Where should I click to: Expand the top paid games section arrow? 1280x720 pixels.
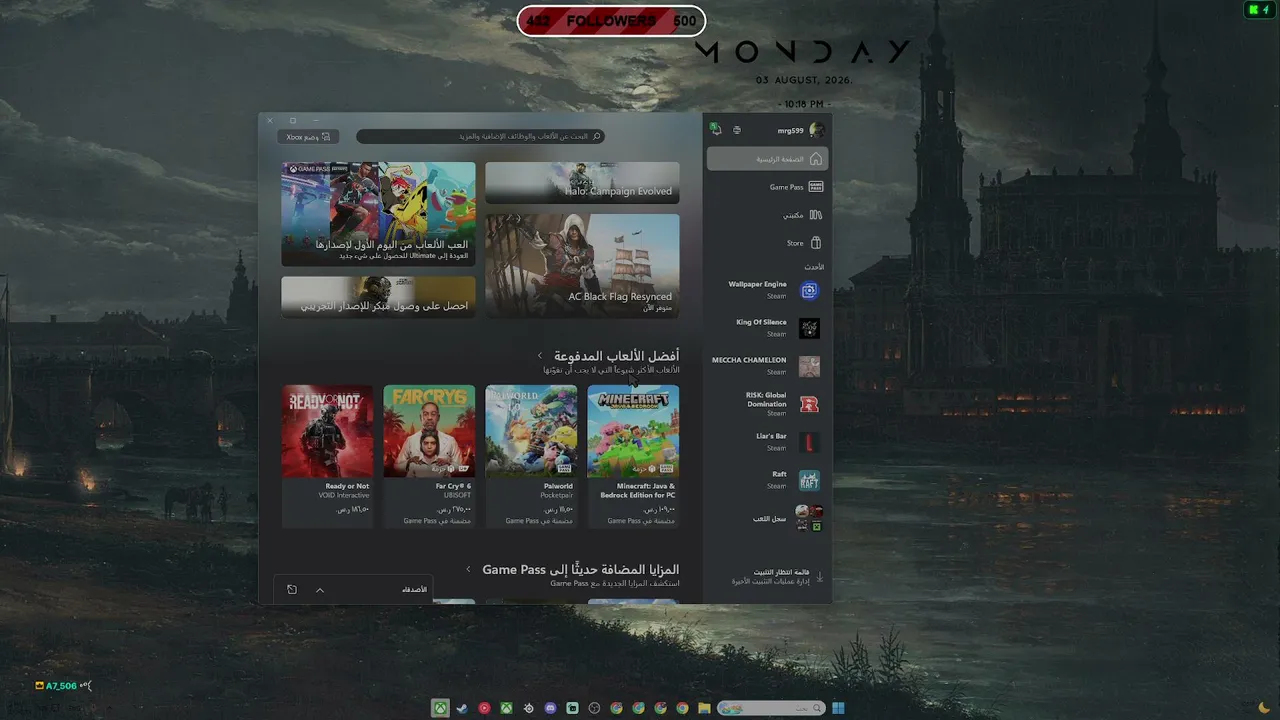point(540,356)
